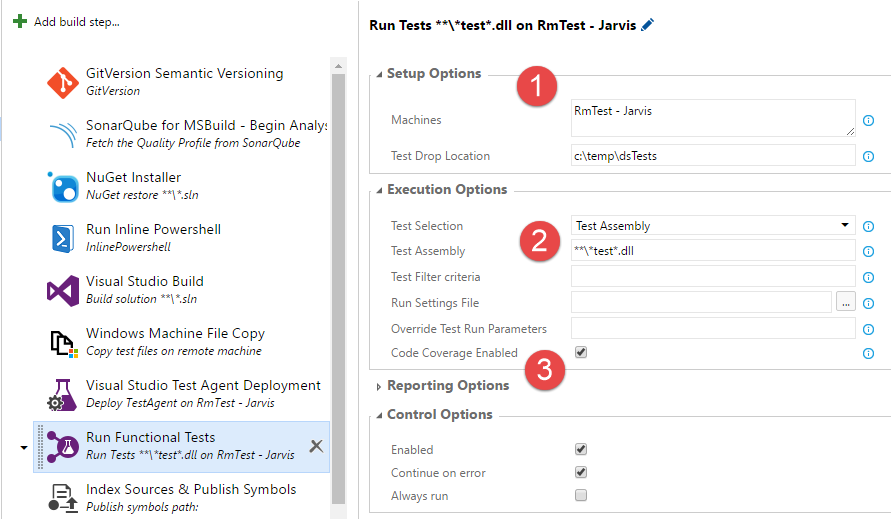The image size is (891, 519).
Task: Click the Run Settings File input
Action: (x=701, y=302)
